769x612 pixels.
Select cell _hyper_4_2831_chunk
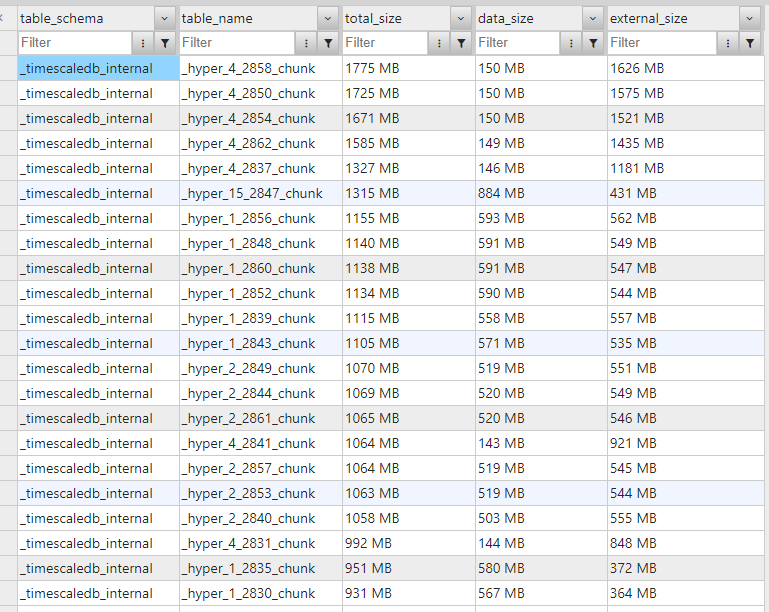click(261, 543)
